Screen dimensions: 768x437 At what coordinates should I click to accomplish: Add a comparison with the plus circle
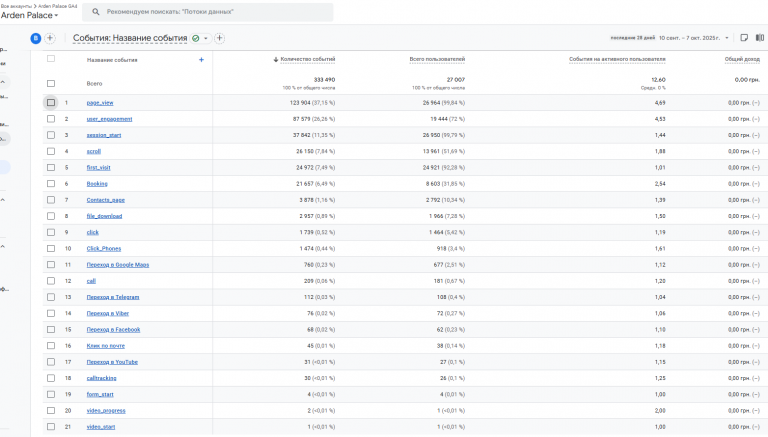(50, 38)
